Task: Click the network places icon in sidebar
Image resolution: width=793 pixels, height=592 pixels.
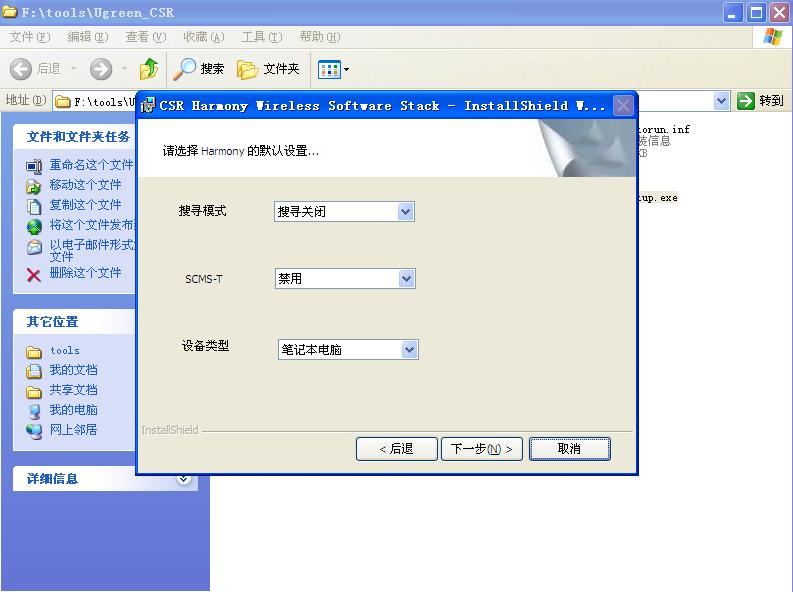Action: pos(34,431)
